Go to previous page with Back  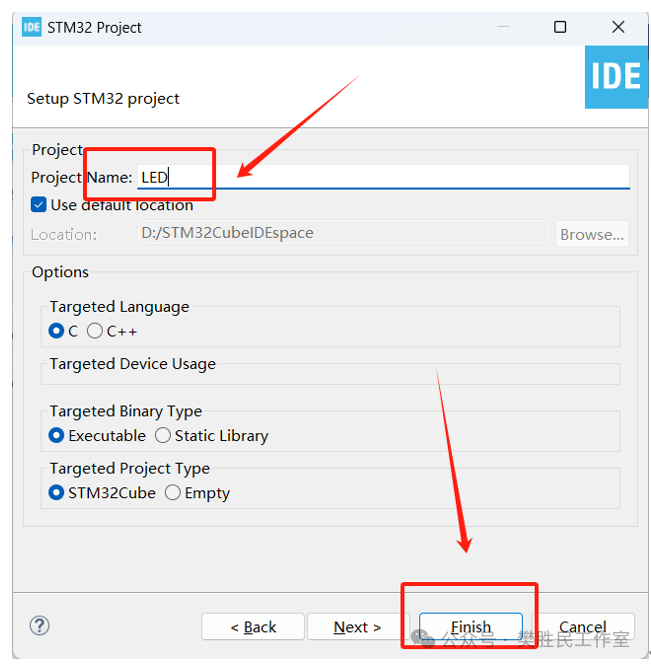pos(253,626)
